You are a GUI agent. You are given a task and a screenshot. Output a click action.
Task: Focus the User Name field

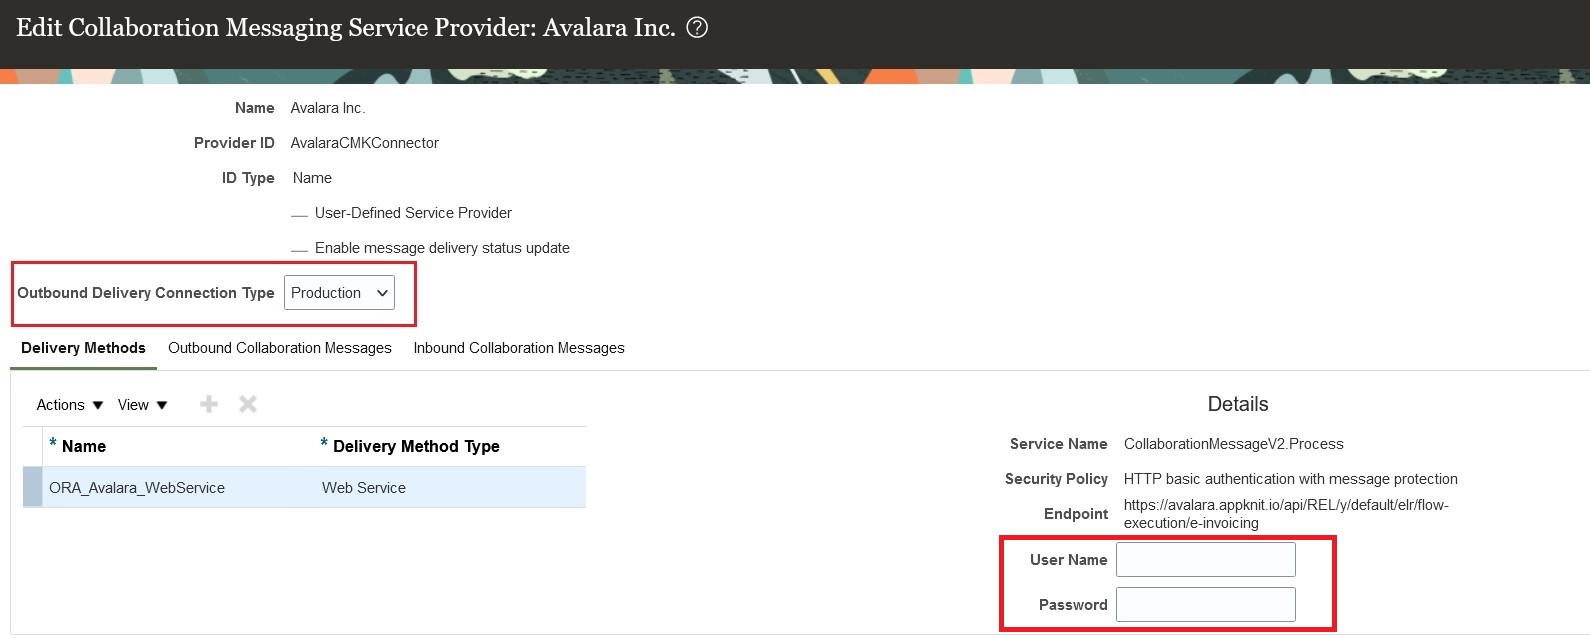click(x=1205, y=560)
